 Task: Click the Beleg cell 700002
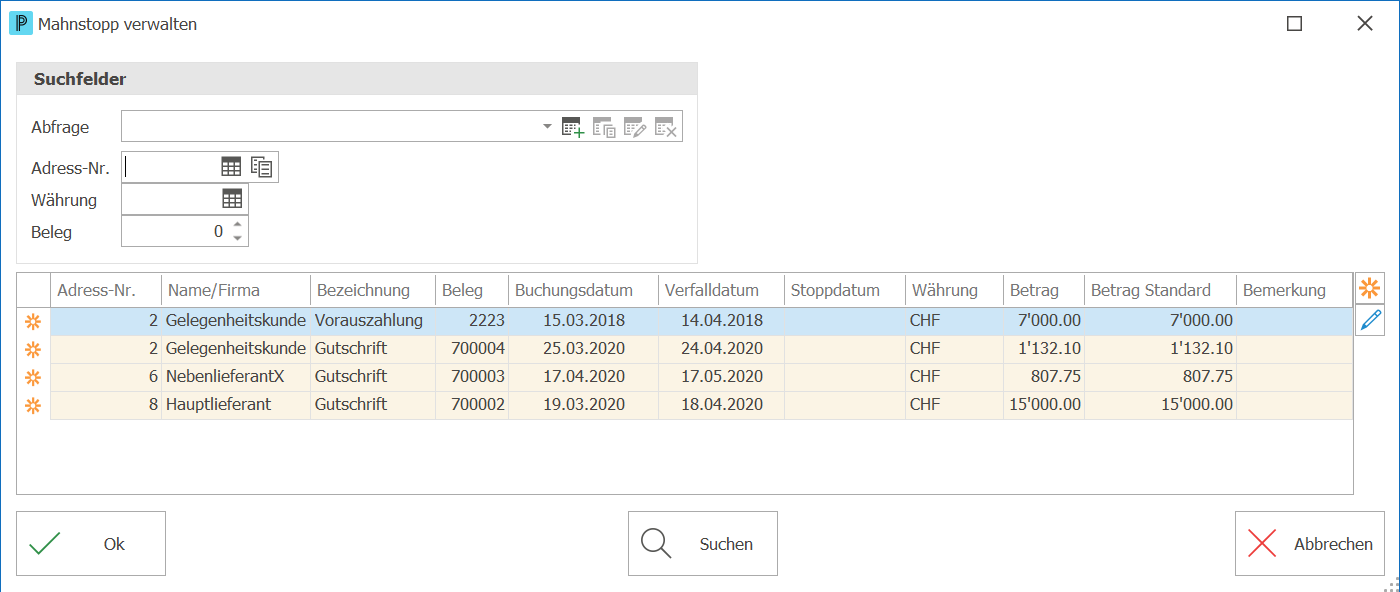point(472,405)
